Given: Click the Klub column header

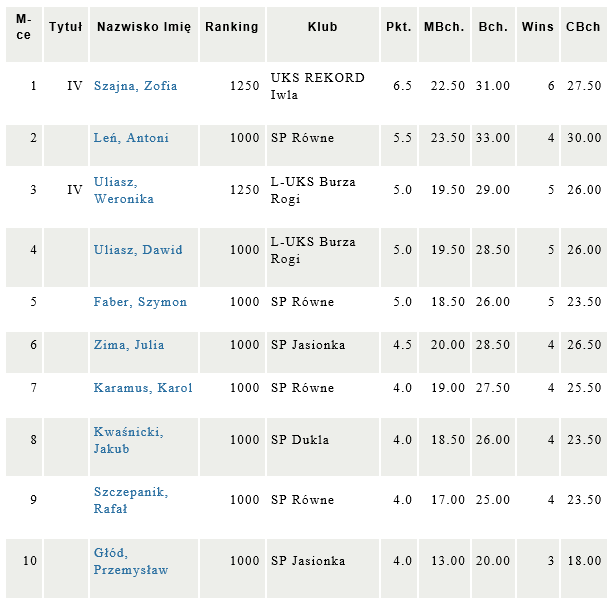Looking at the screenshot, I should coord(323,27).
